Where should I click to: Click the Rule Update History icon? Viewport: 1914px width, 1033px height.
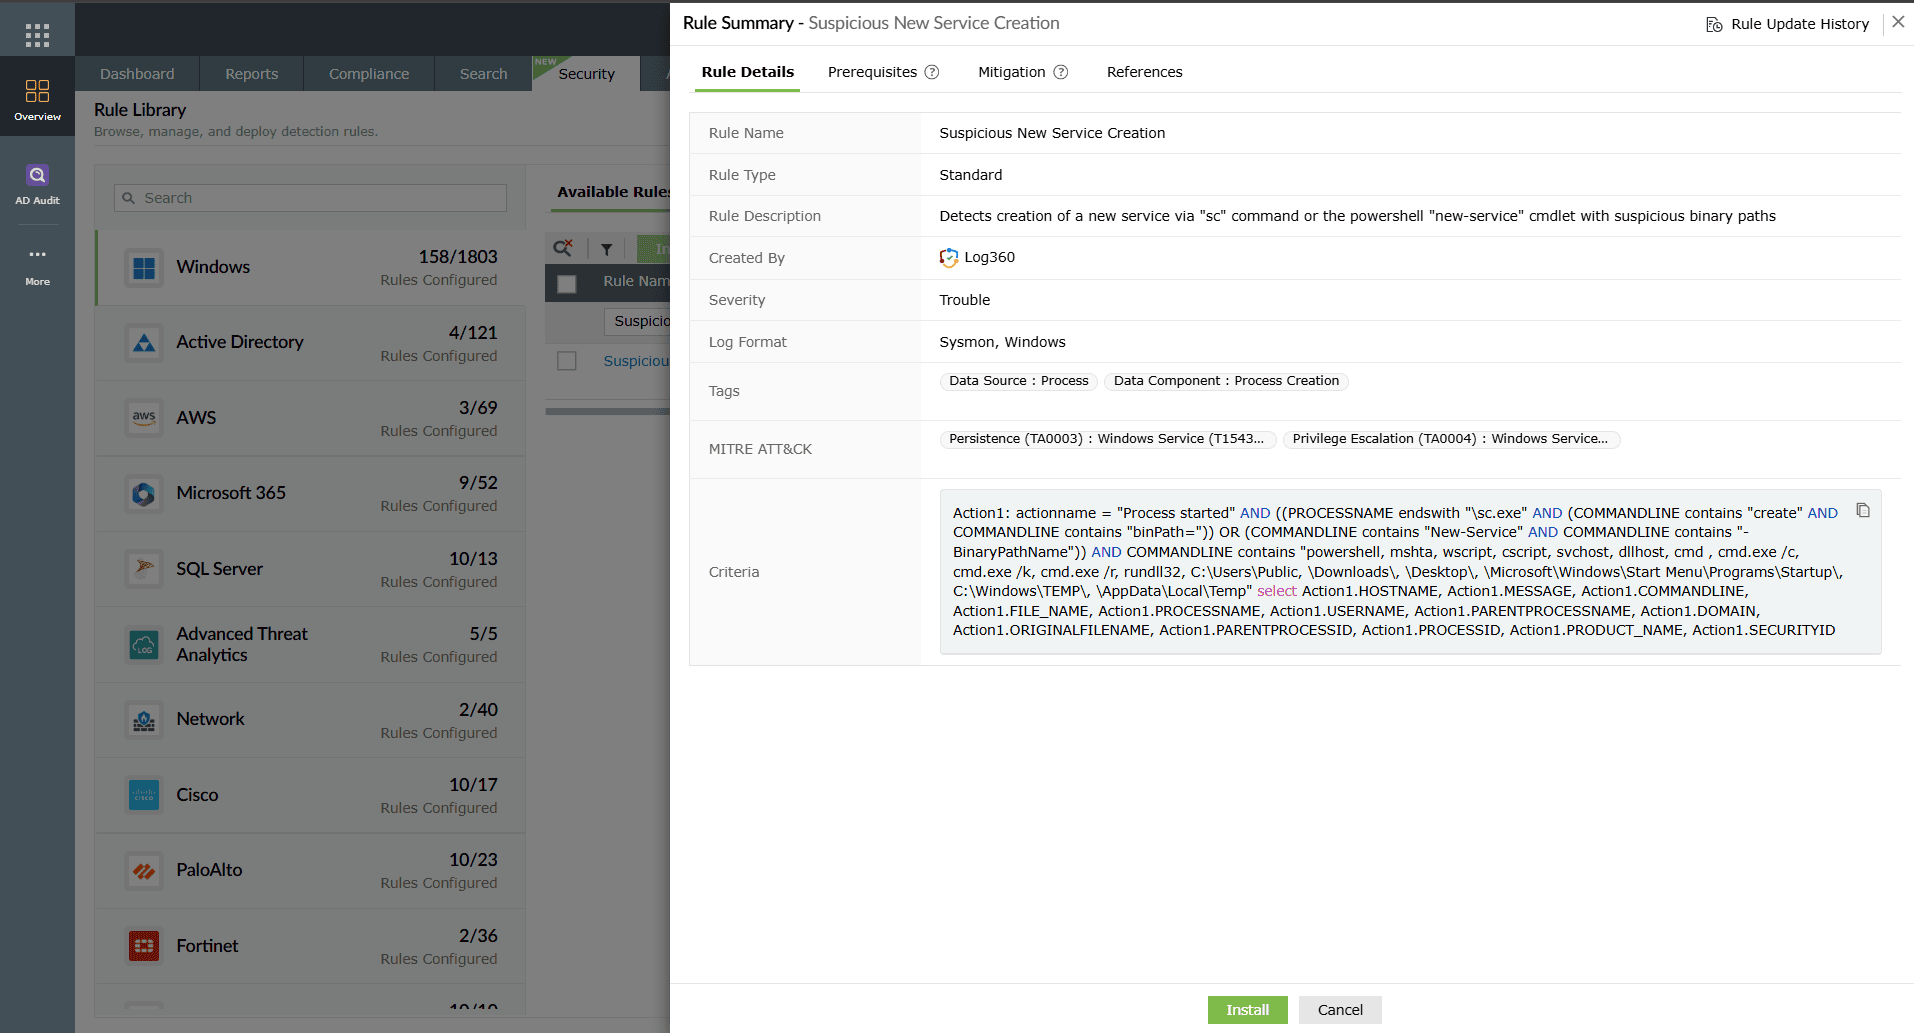point(1714,24)
